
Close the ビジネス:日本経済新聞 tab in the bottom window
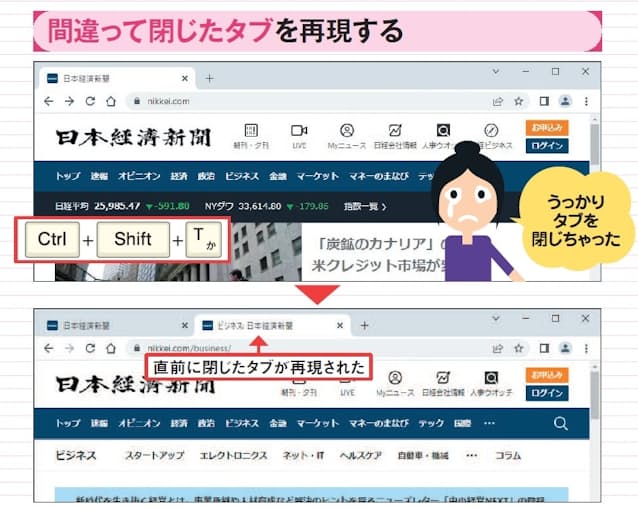340,325
